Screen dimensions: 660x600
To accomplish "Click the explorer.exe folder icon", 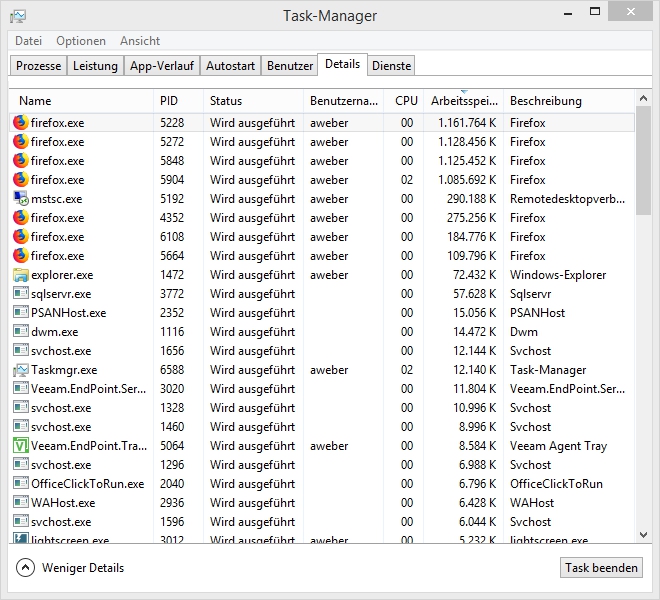I will point(21,275).
